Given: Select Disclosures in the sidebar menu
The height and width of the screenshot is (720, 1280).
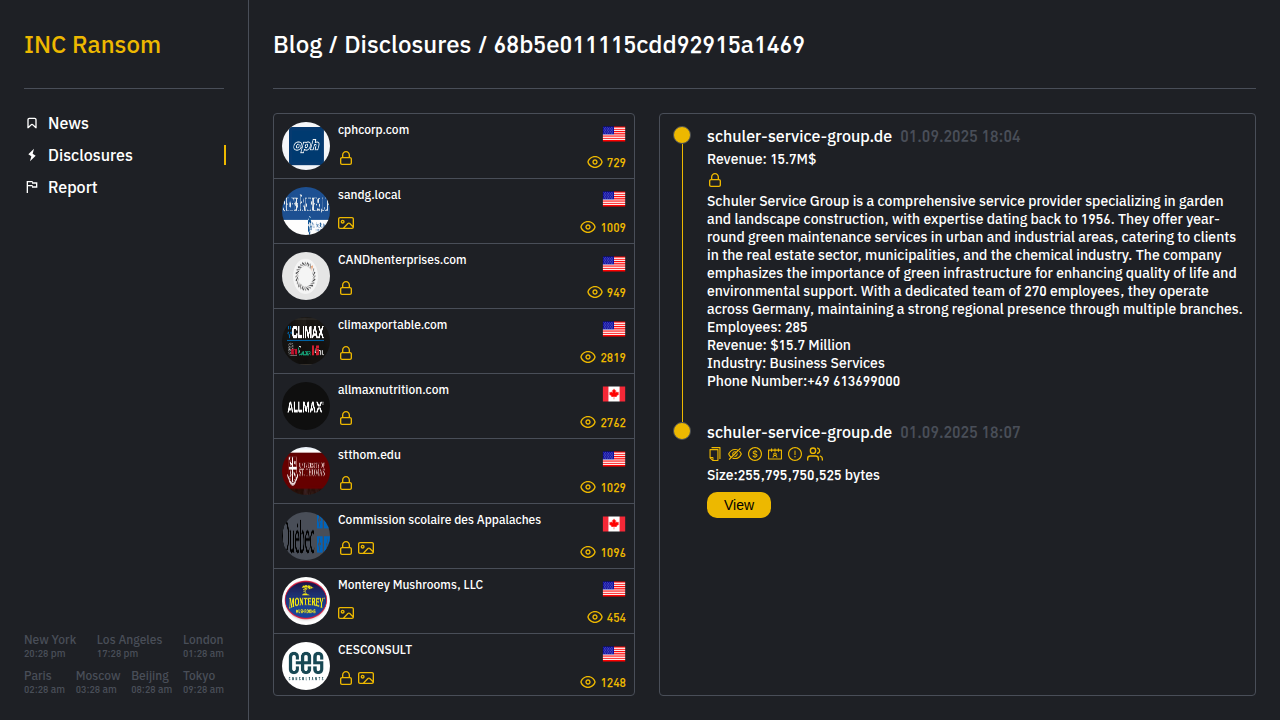Looking at the screenshot, I should click(90, 155).
